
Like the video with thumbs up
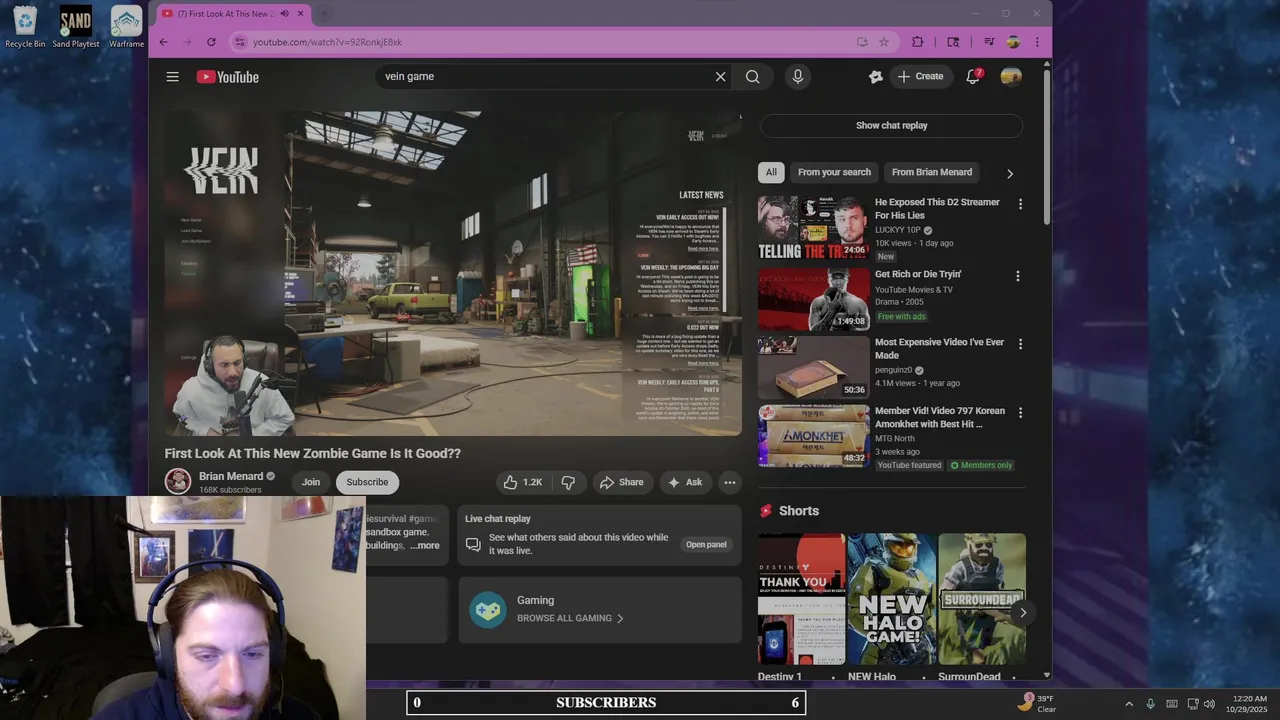tap(523, 482)
